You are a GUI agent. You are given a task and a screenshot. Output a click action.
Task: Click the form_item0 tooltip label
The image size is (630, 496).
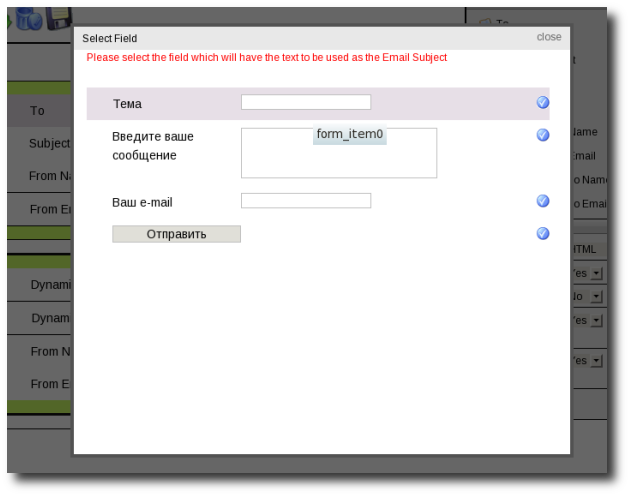click(350, 134)
